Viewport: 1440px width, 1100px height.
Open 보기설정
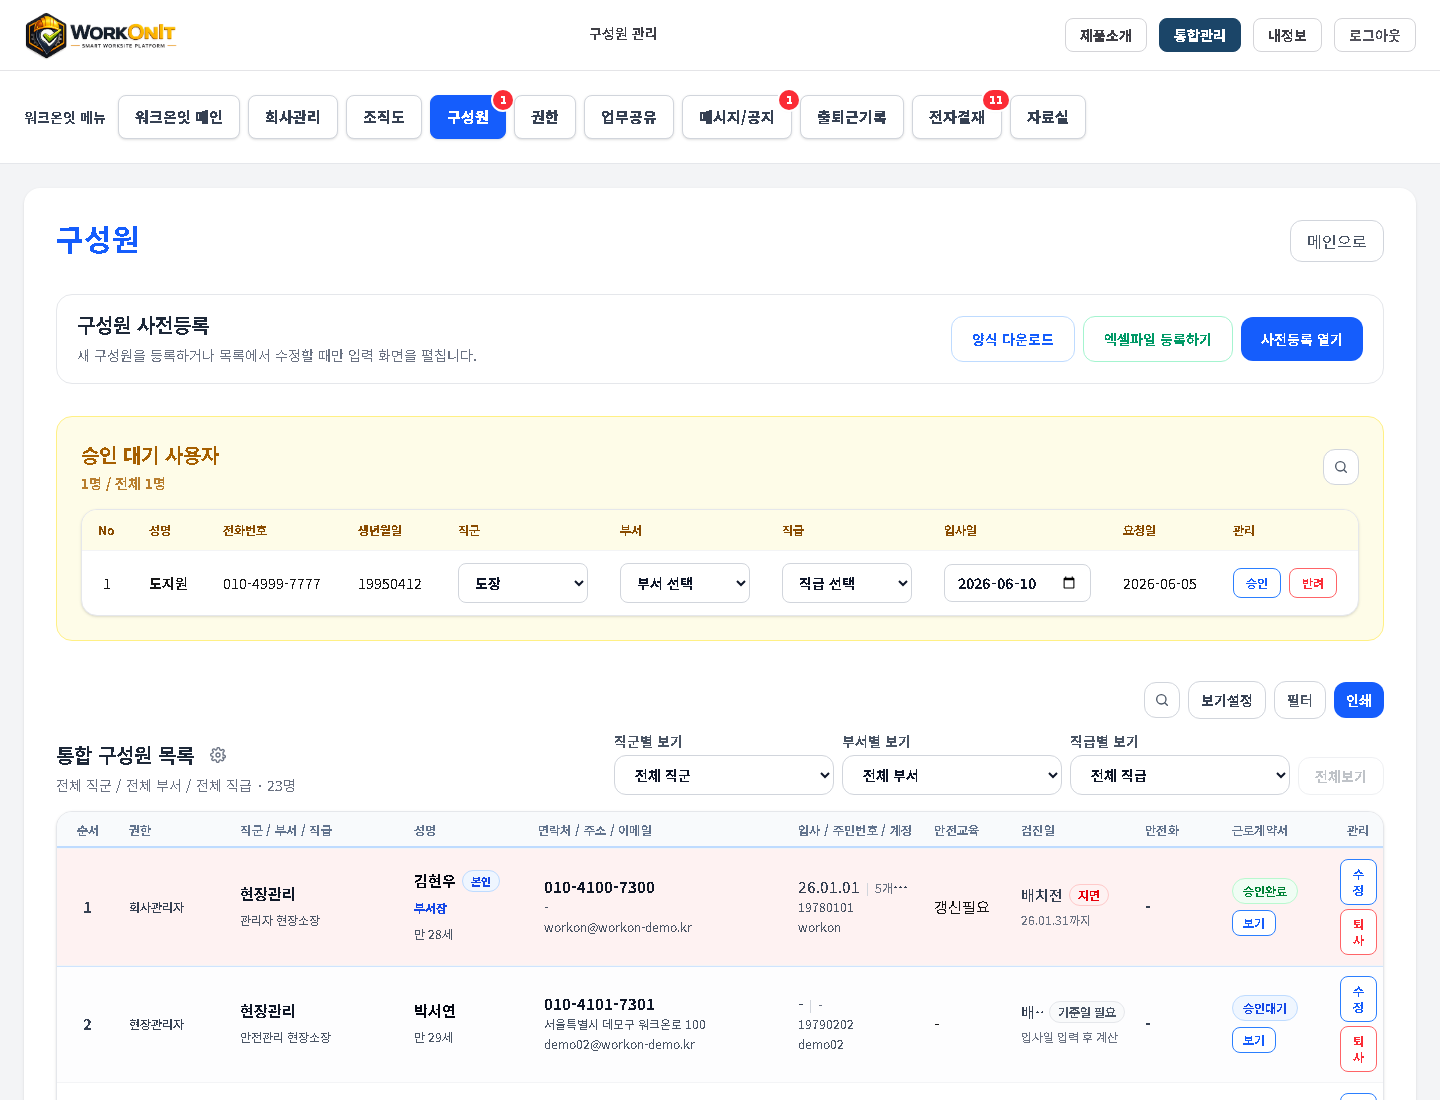[x=1227, y=700]
